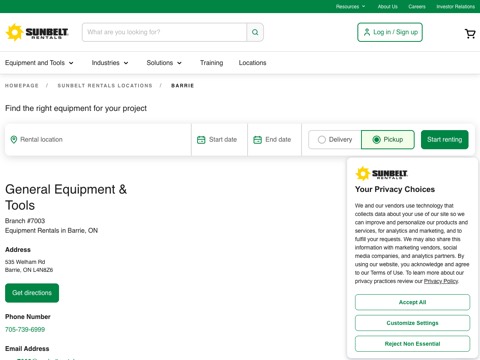The image size is (480, 360).
Task: Click the 535 Welham Rd address text
Action: [x=25, y=262]
